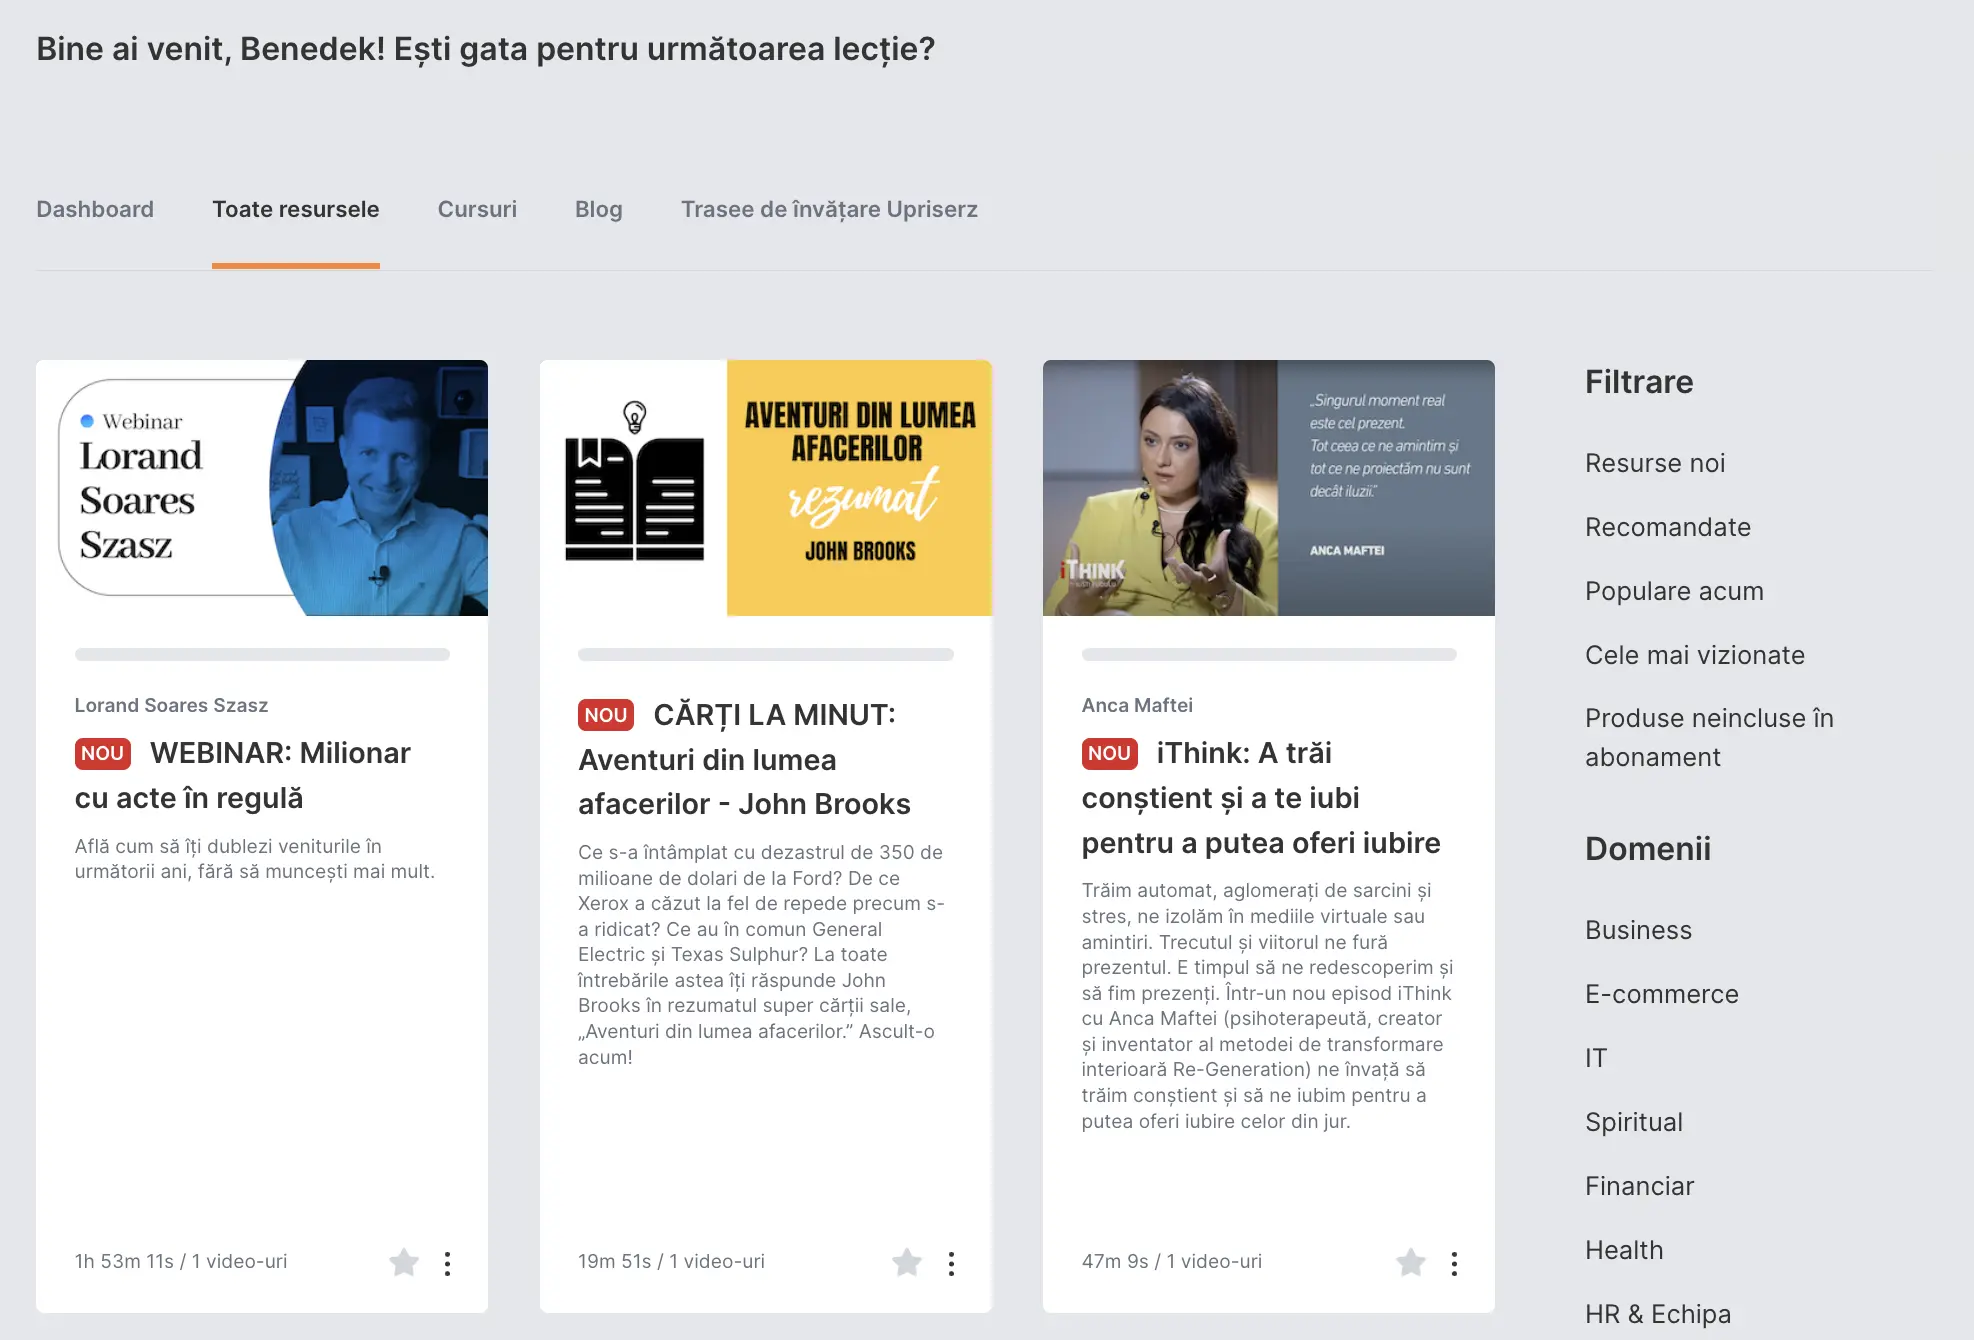Filter by Recomandate resources
Viewport: 1974px width, 1340px height.
click(x=1668, y=527)
